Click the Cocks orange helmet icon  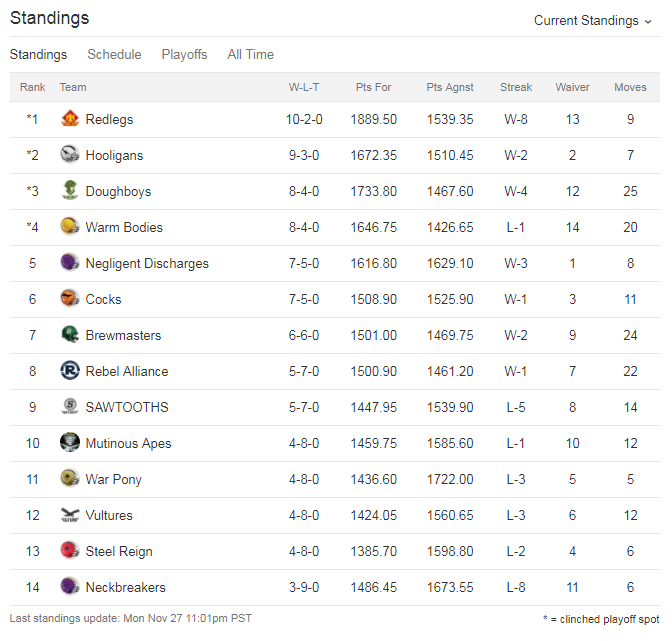pyautogui.click(x=70, y=299)
